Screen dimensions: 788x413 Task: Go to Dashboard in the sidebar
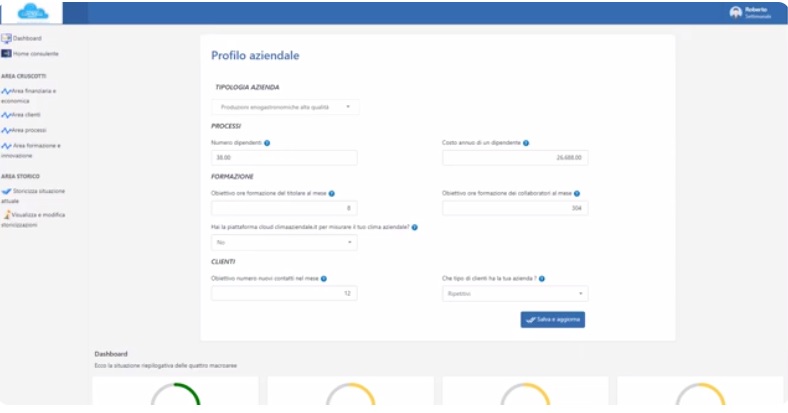pos(27,38)
